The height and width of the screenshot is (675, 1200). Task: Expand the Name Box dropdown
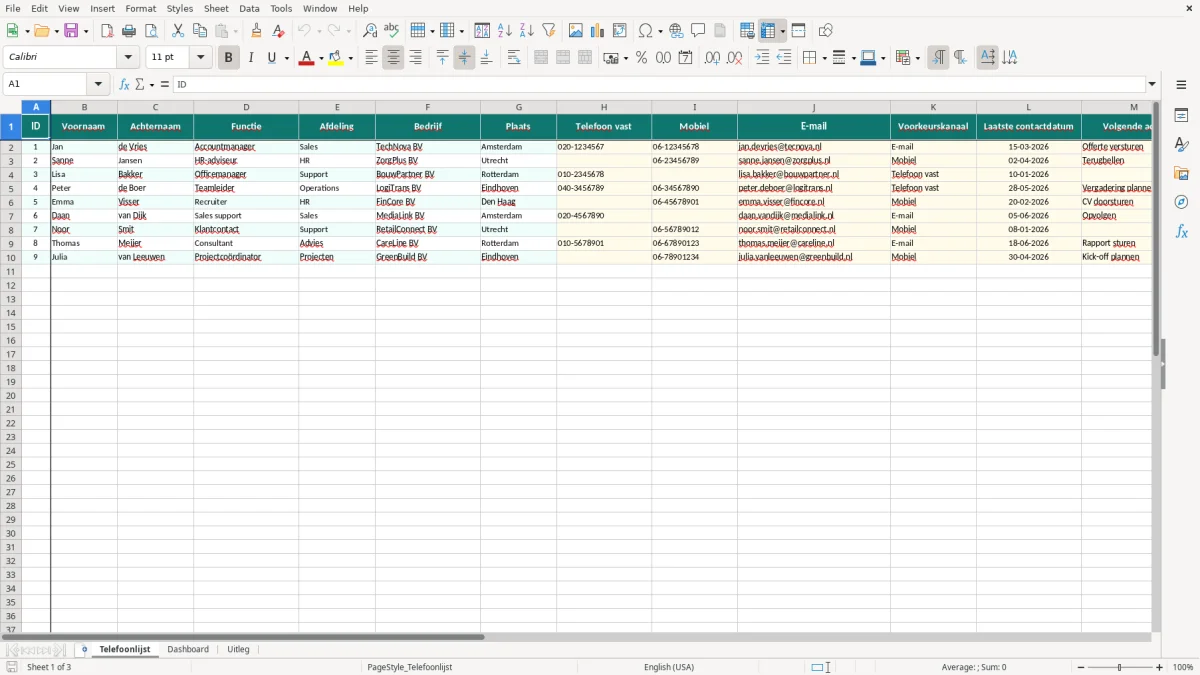(x=98, y=84)
